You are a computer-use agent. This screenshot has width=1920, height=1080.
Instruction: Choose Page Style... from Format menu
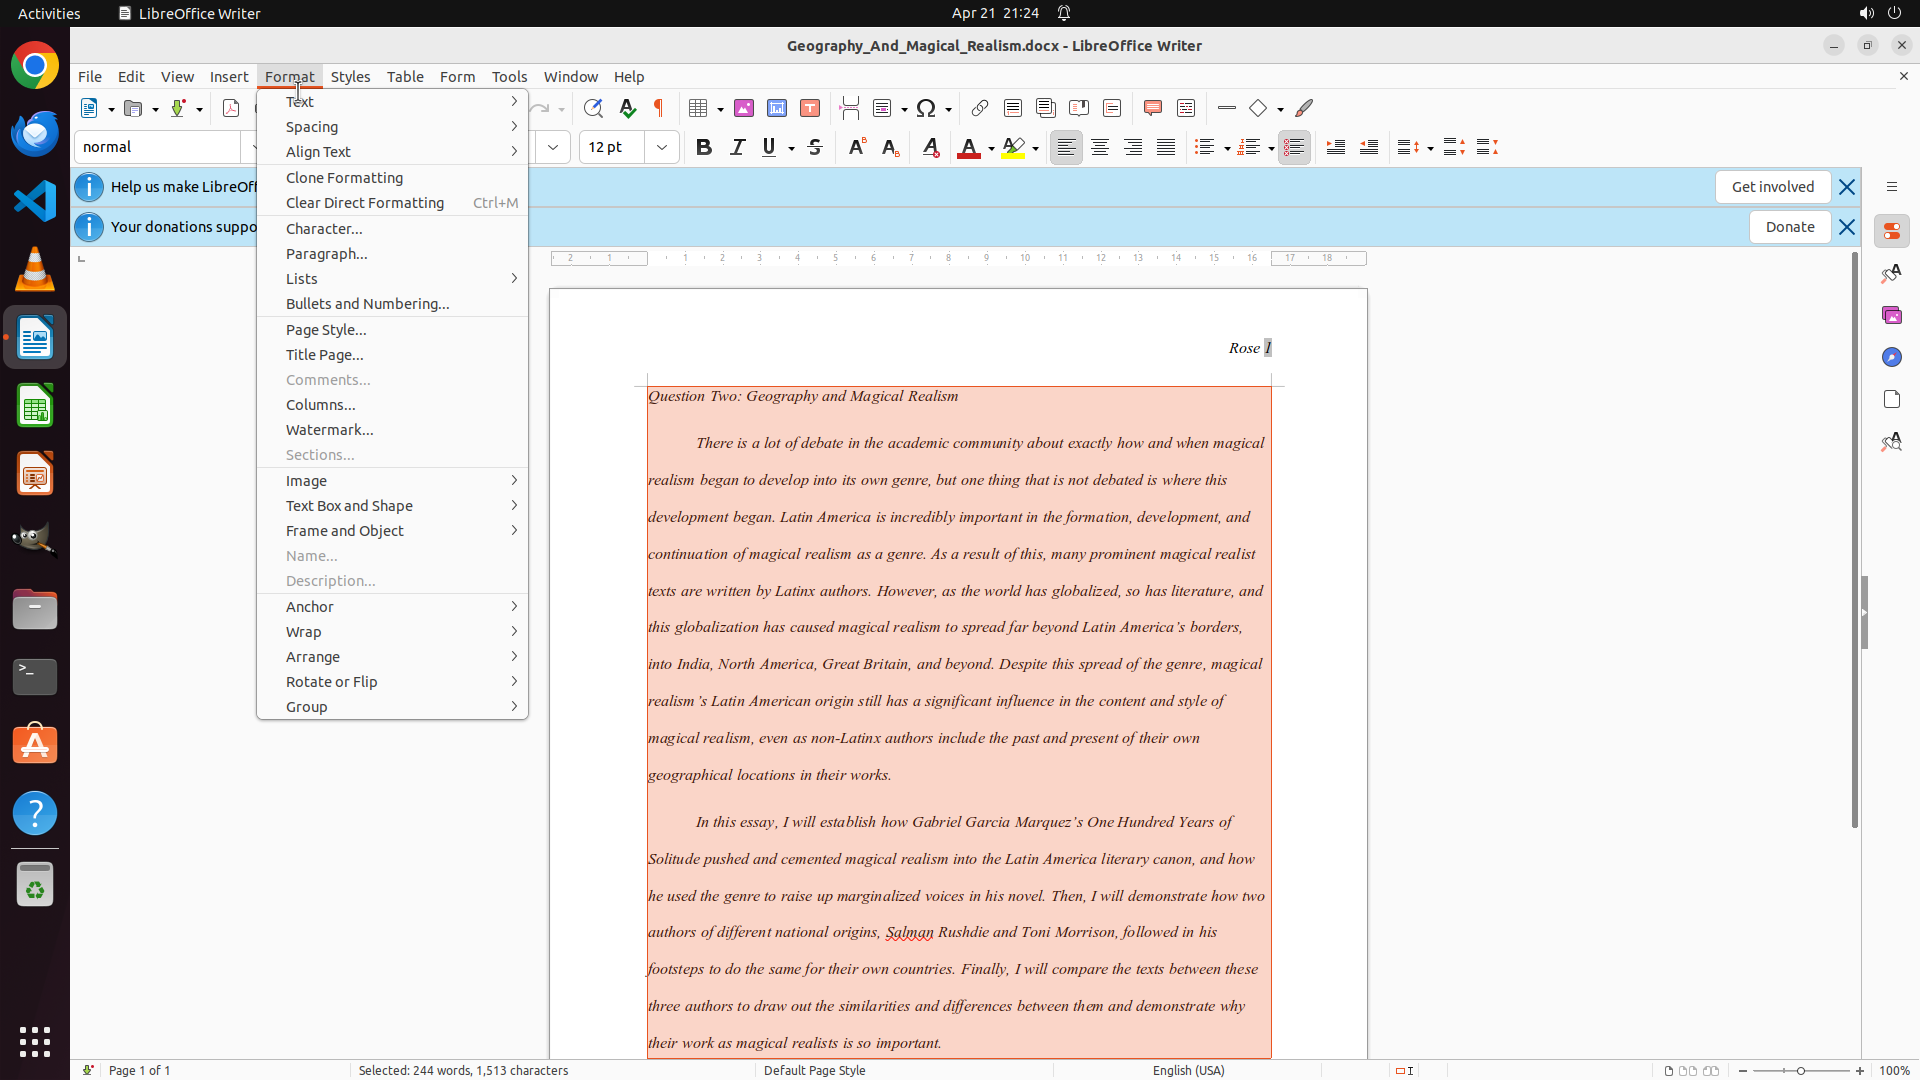pos(326,330)
